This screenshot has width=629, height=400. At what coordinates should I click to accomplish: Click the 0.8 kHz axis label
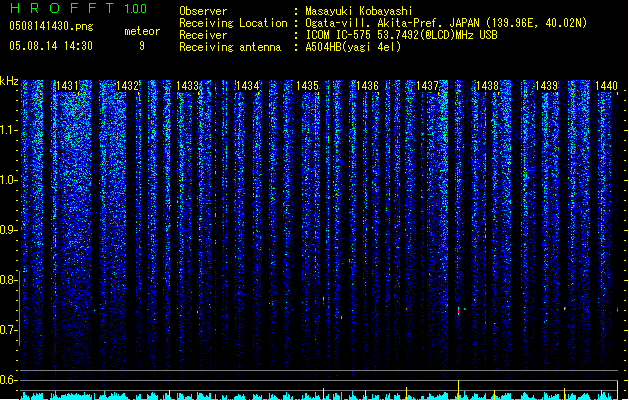pos(8,280)
